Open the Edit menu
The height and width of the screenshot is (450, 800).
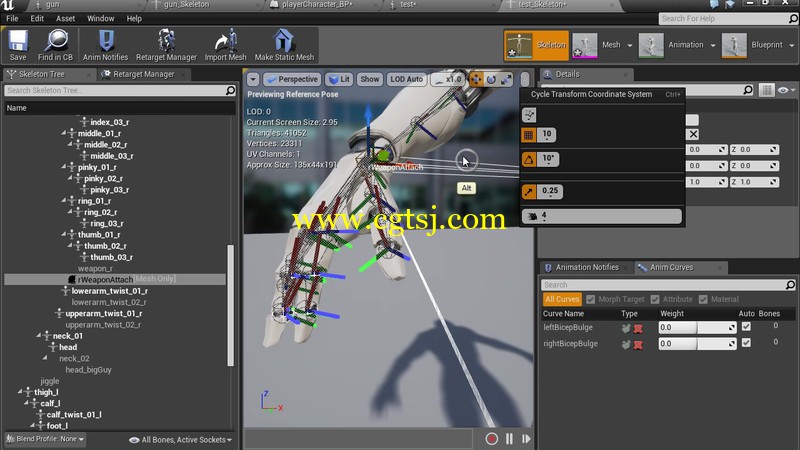point(37,18)
